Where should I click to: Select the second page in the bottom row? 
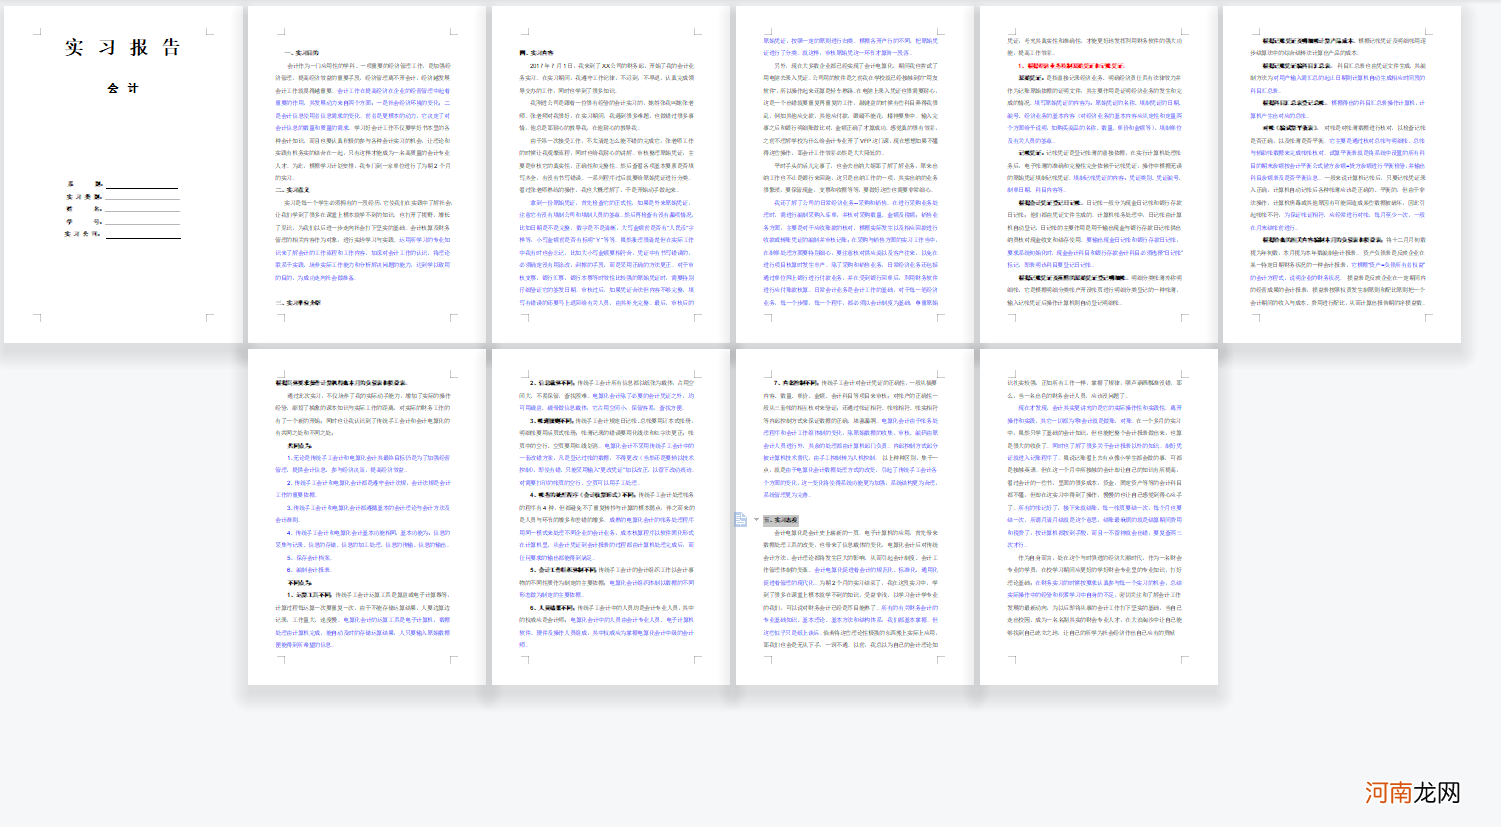(x=611, y=517)
